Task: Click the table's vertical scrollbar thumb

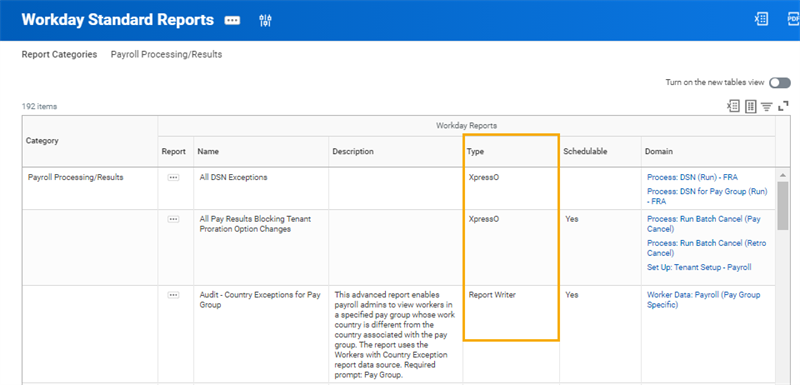Action: 783,206
